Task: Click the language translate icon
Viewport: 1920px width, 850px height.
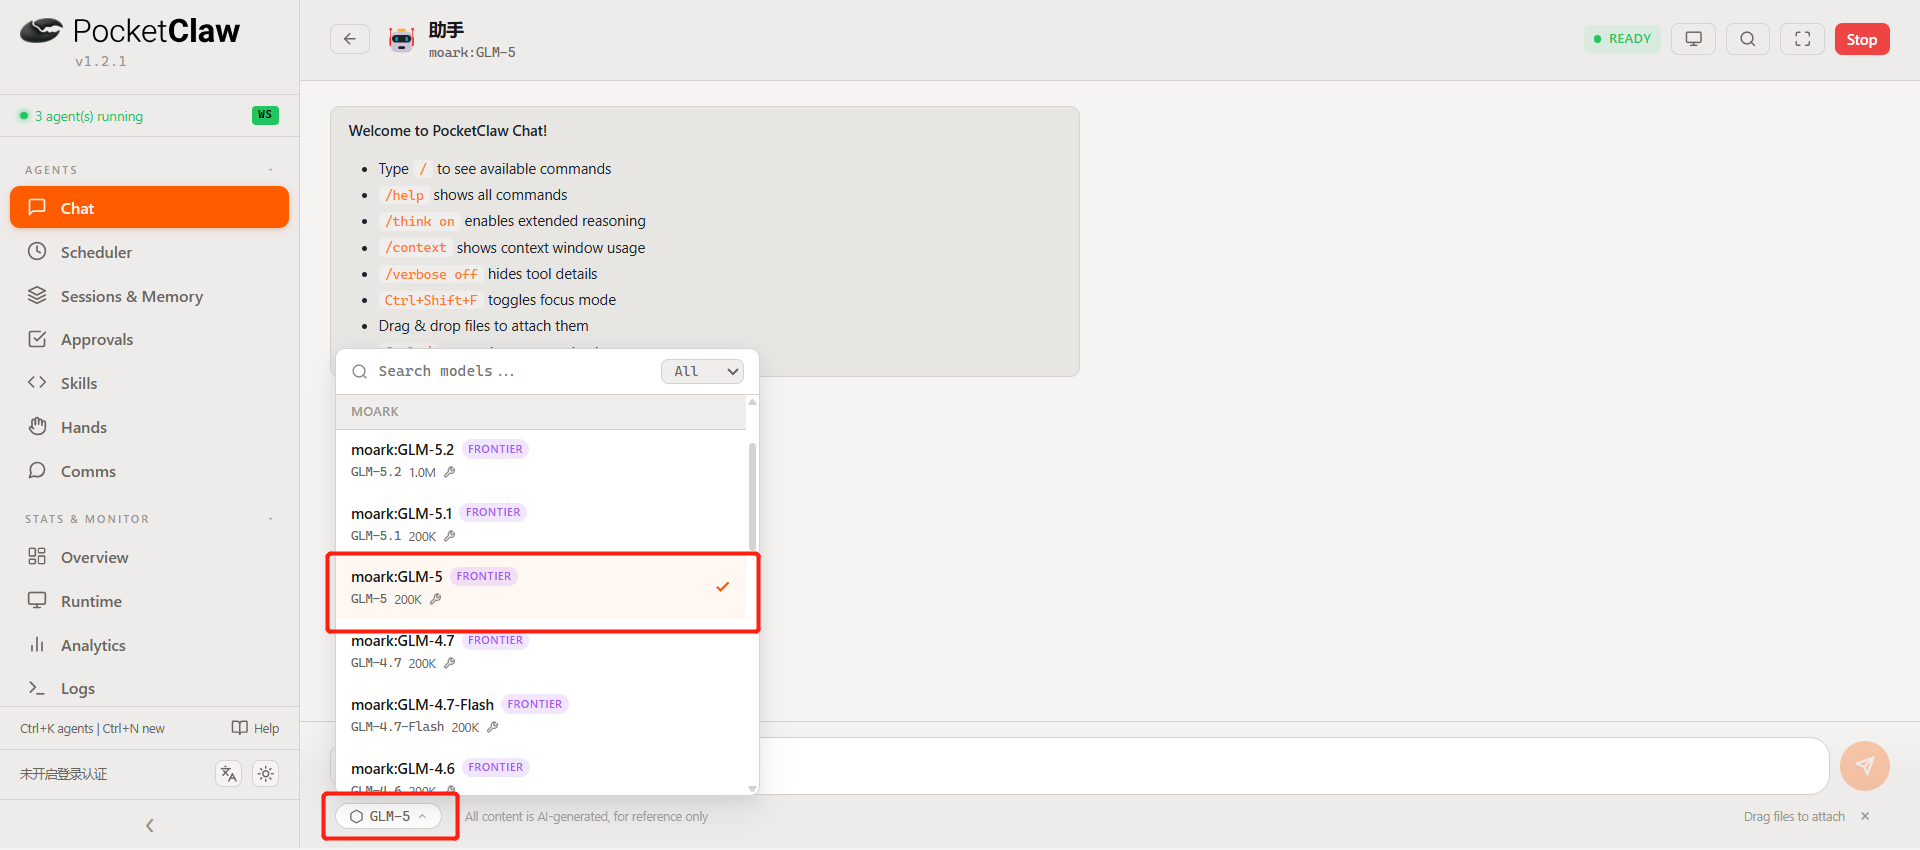Action: coord(229,773)
